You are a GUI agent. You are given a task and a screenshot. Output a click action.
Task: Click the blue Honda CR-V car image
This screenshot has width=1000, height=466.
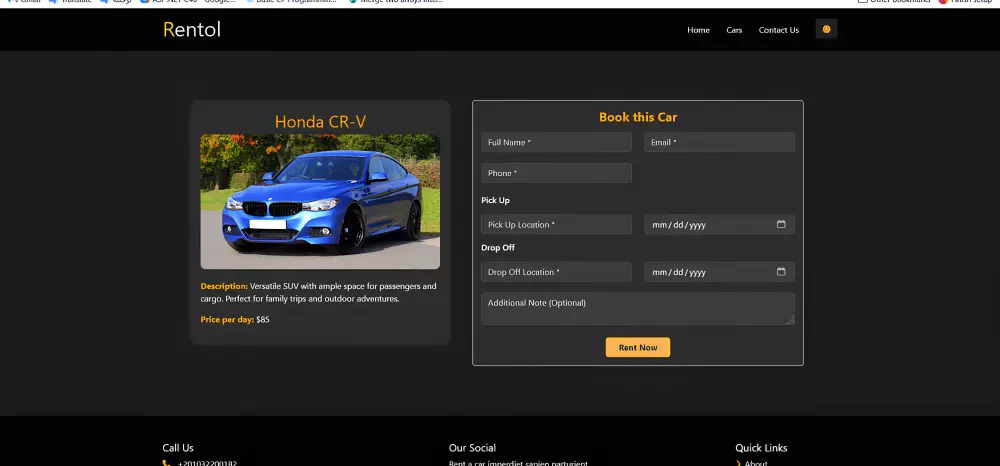tap(320, 201)
